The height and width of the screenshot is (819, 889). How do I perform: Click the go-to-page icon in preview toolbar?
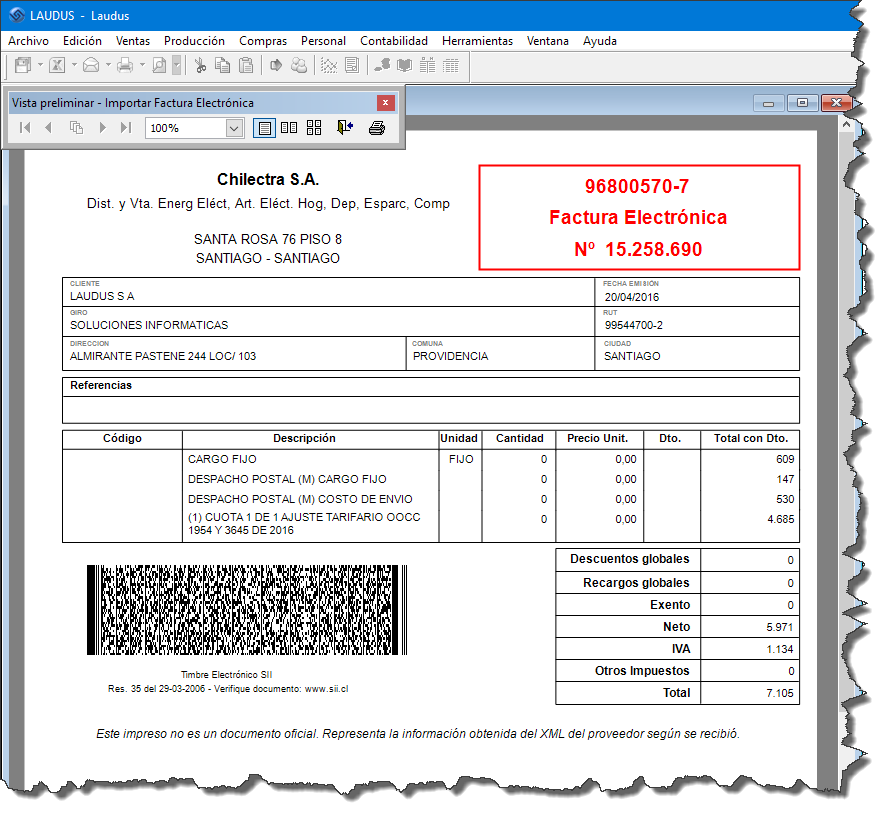coord(77,128)
